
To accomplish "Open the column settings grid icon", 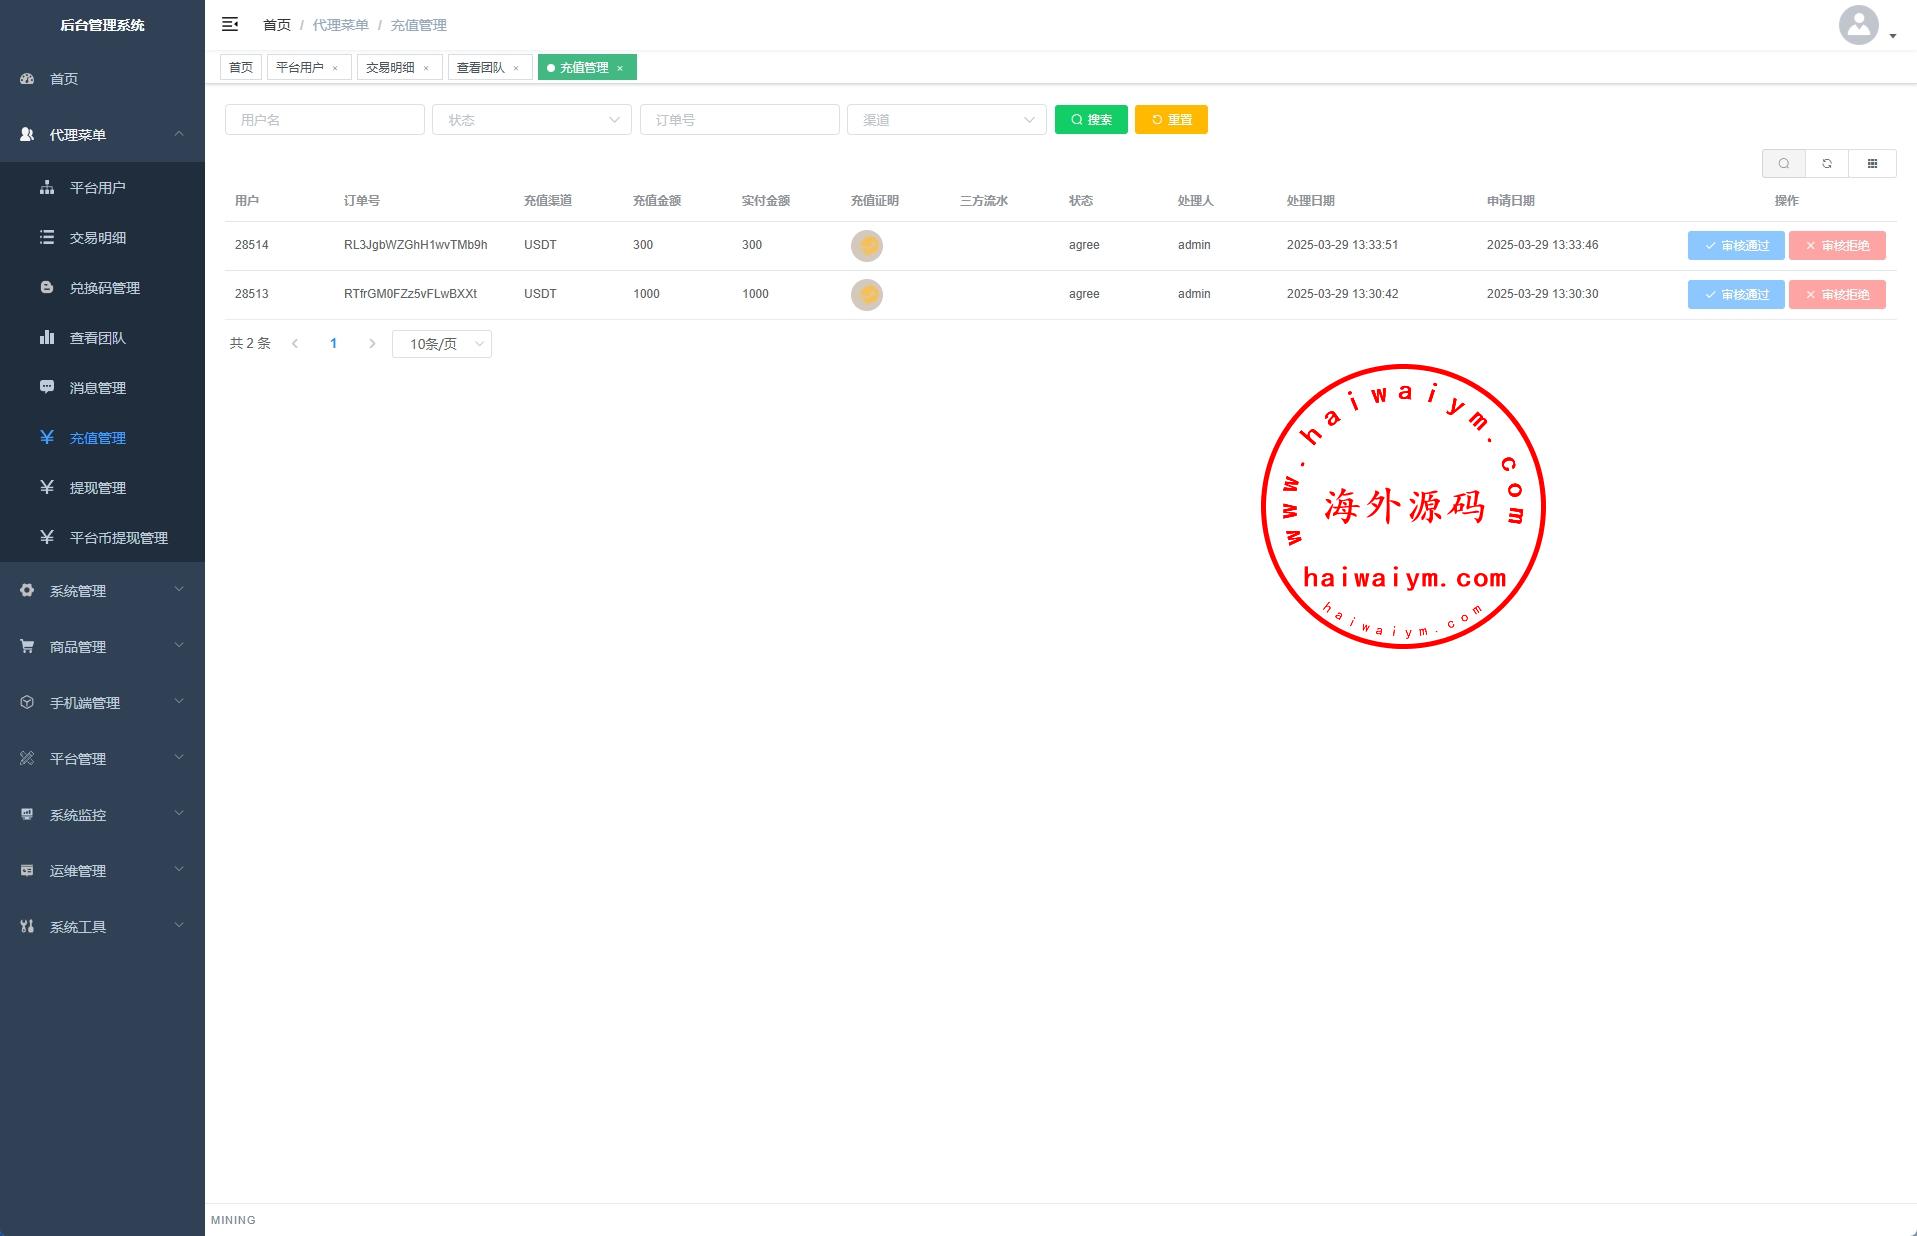I will 1872,164.
